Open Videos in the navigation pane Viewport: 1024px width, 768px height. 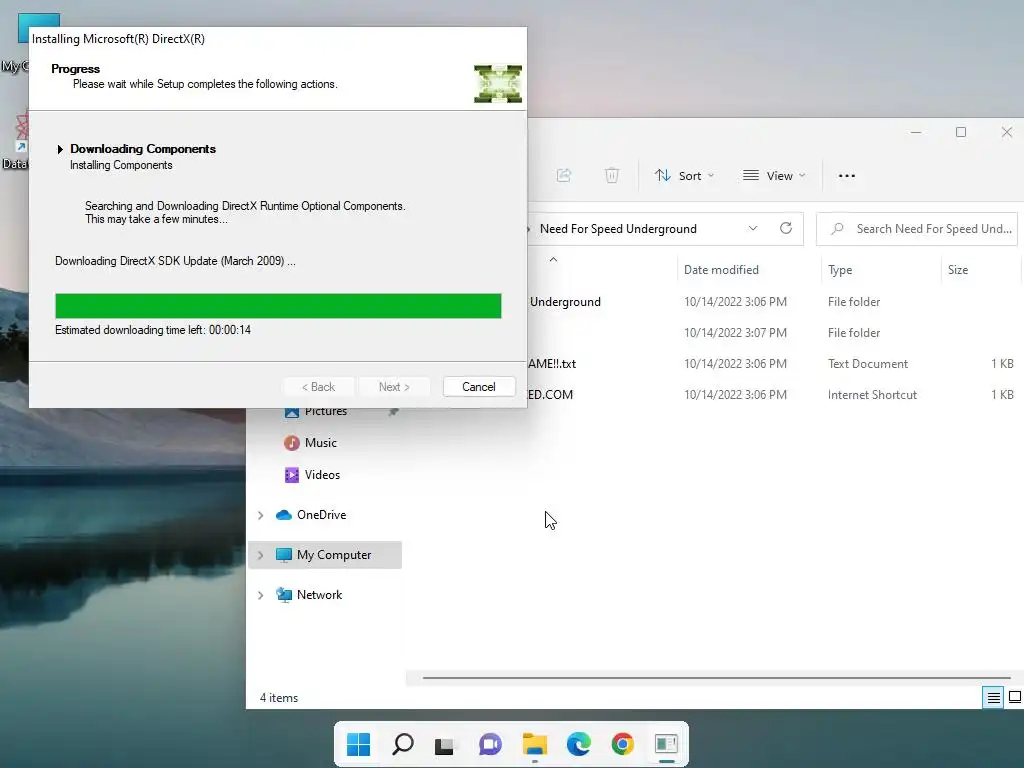point(322,475)
